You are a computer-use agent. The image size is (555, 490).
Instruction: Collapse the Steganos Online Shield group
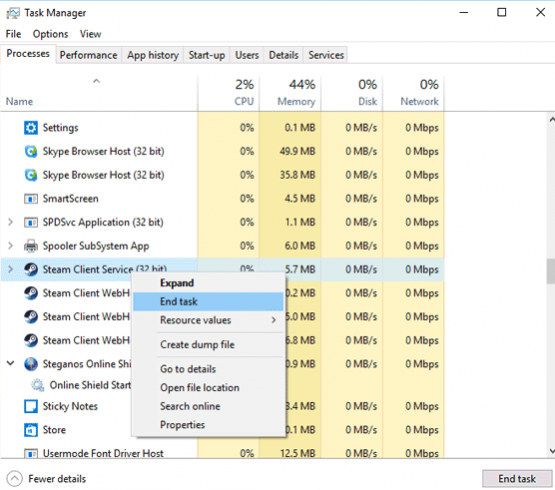[x=11, y=363]
